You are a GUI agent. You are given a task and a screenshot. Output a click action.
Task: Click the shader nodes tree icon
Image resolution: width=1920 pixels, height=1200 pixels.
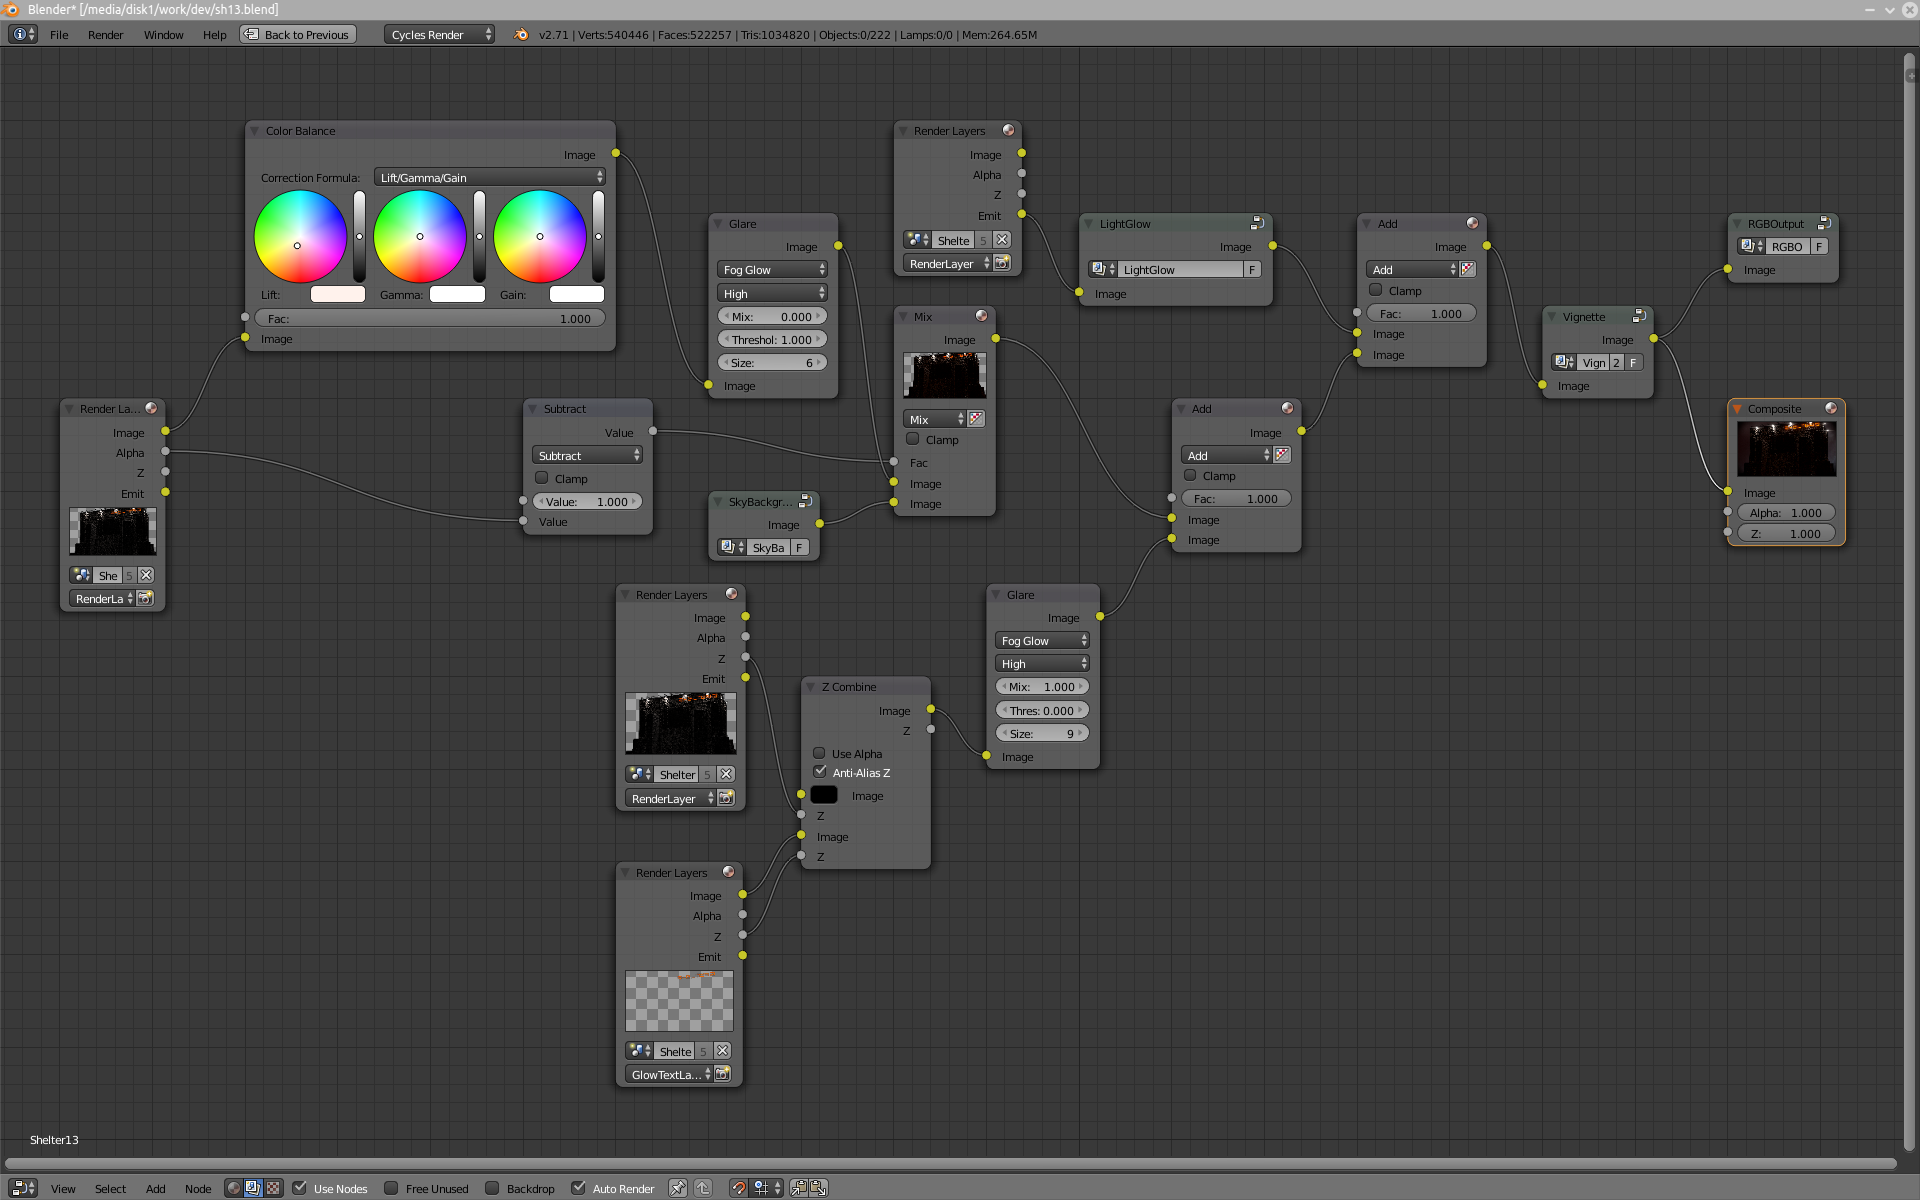pos(234,1188)
